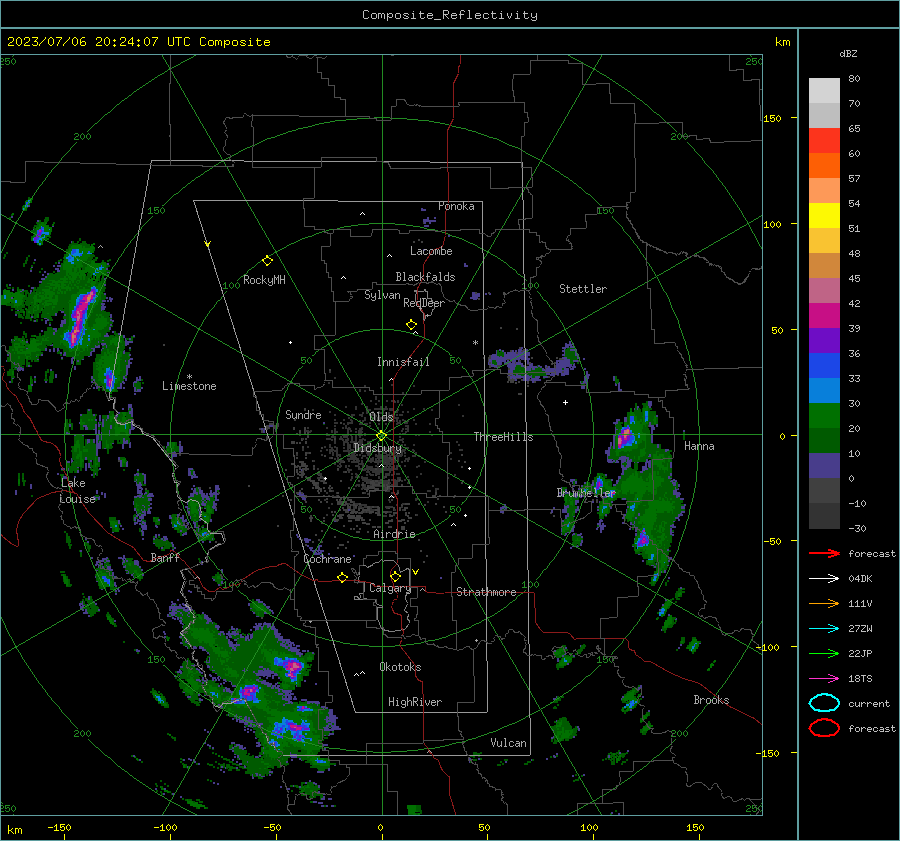Screen dimensions: 900x841
Task: Click the ThreeHills town label
Action: pos(503,437)
